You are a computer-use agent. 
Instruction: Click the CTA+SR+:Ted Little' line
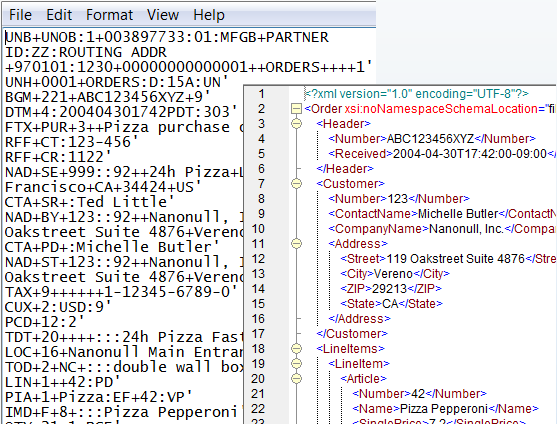click(x=90, y=202)
